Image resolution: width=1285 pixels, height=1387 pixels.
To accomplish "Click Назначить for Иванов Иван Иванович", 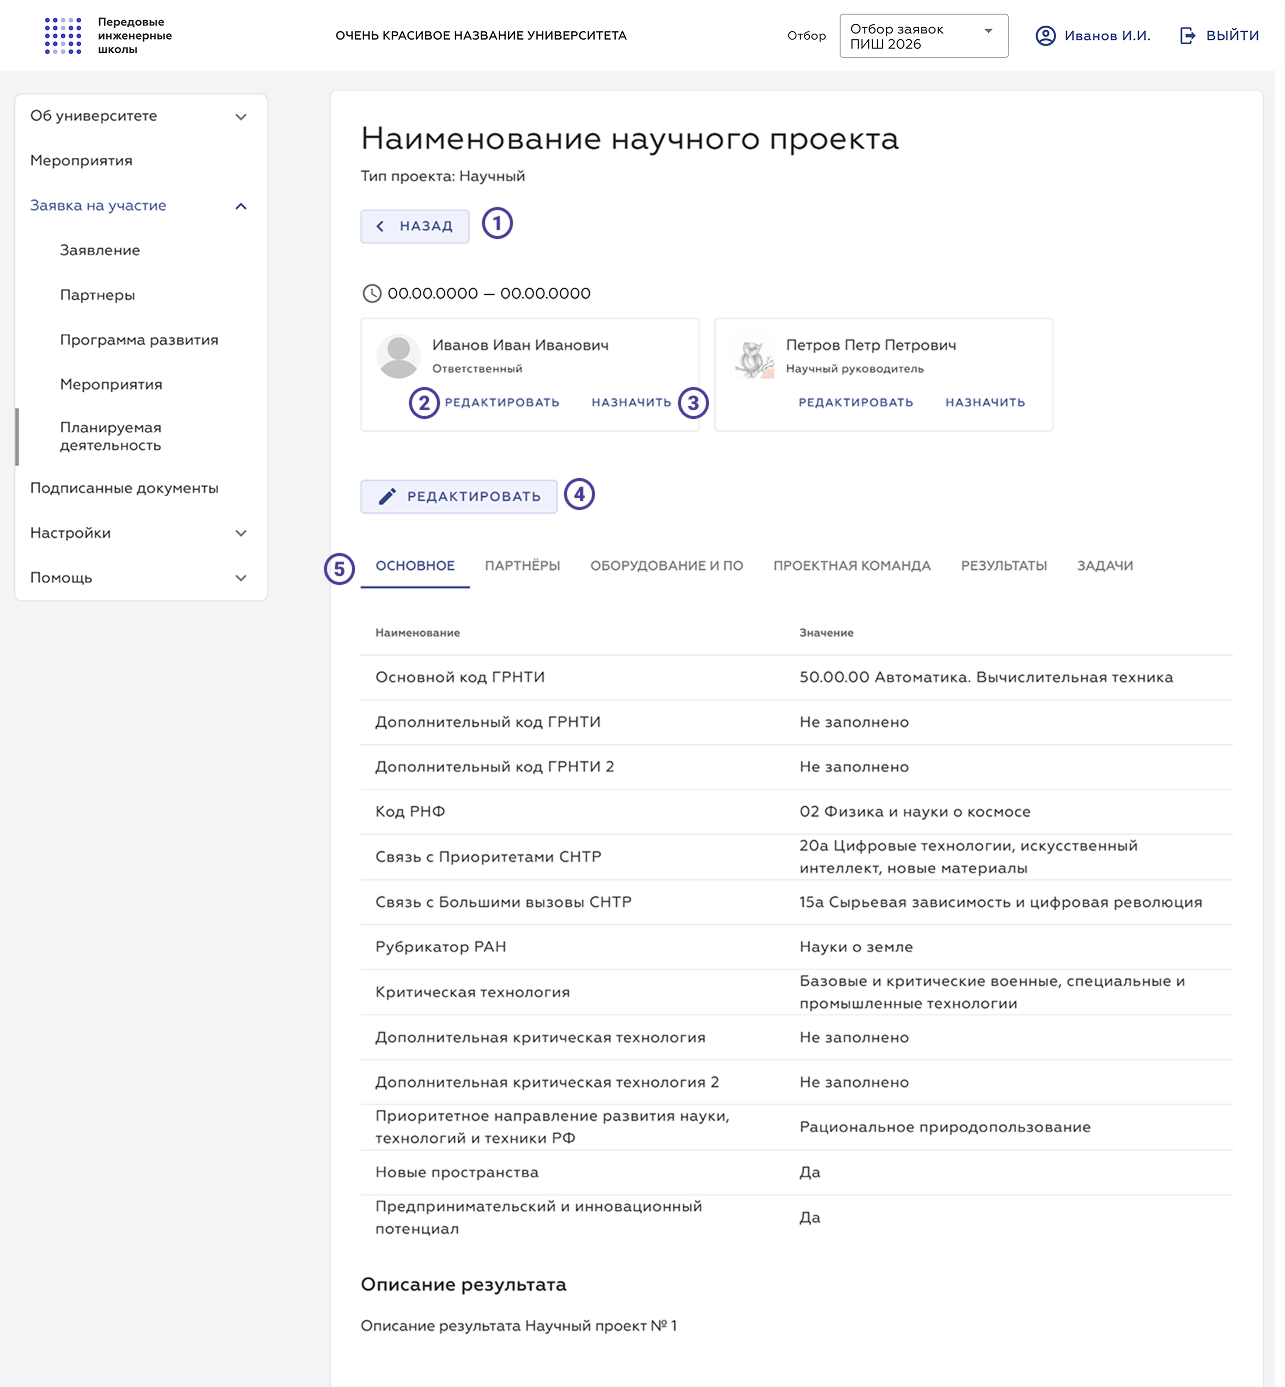I will tap(631, 402).
